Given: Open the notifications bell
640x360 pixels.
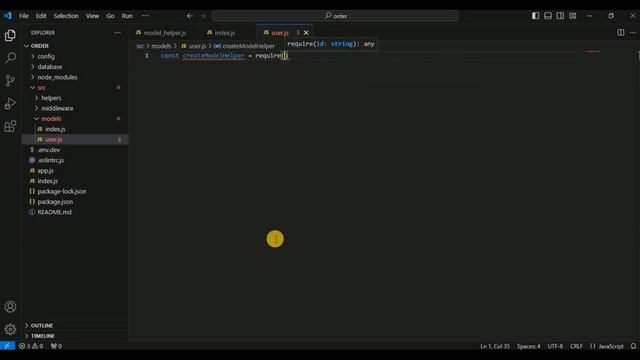Looking at the screenshot, I should (633, 346).
